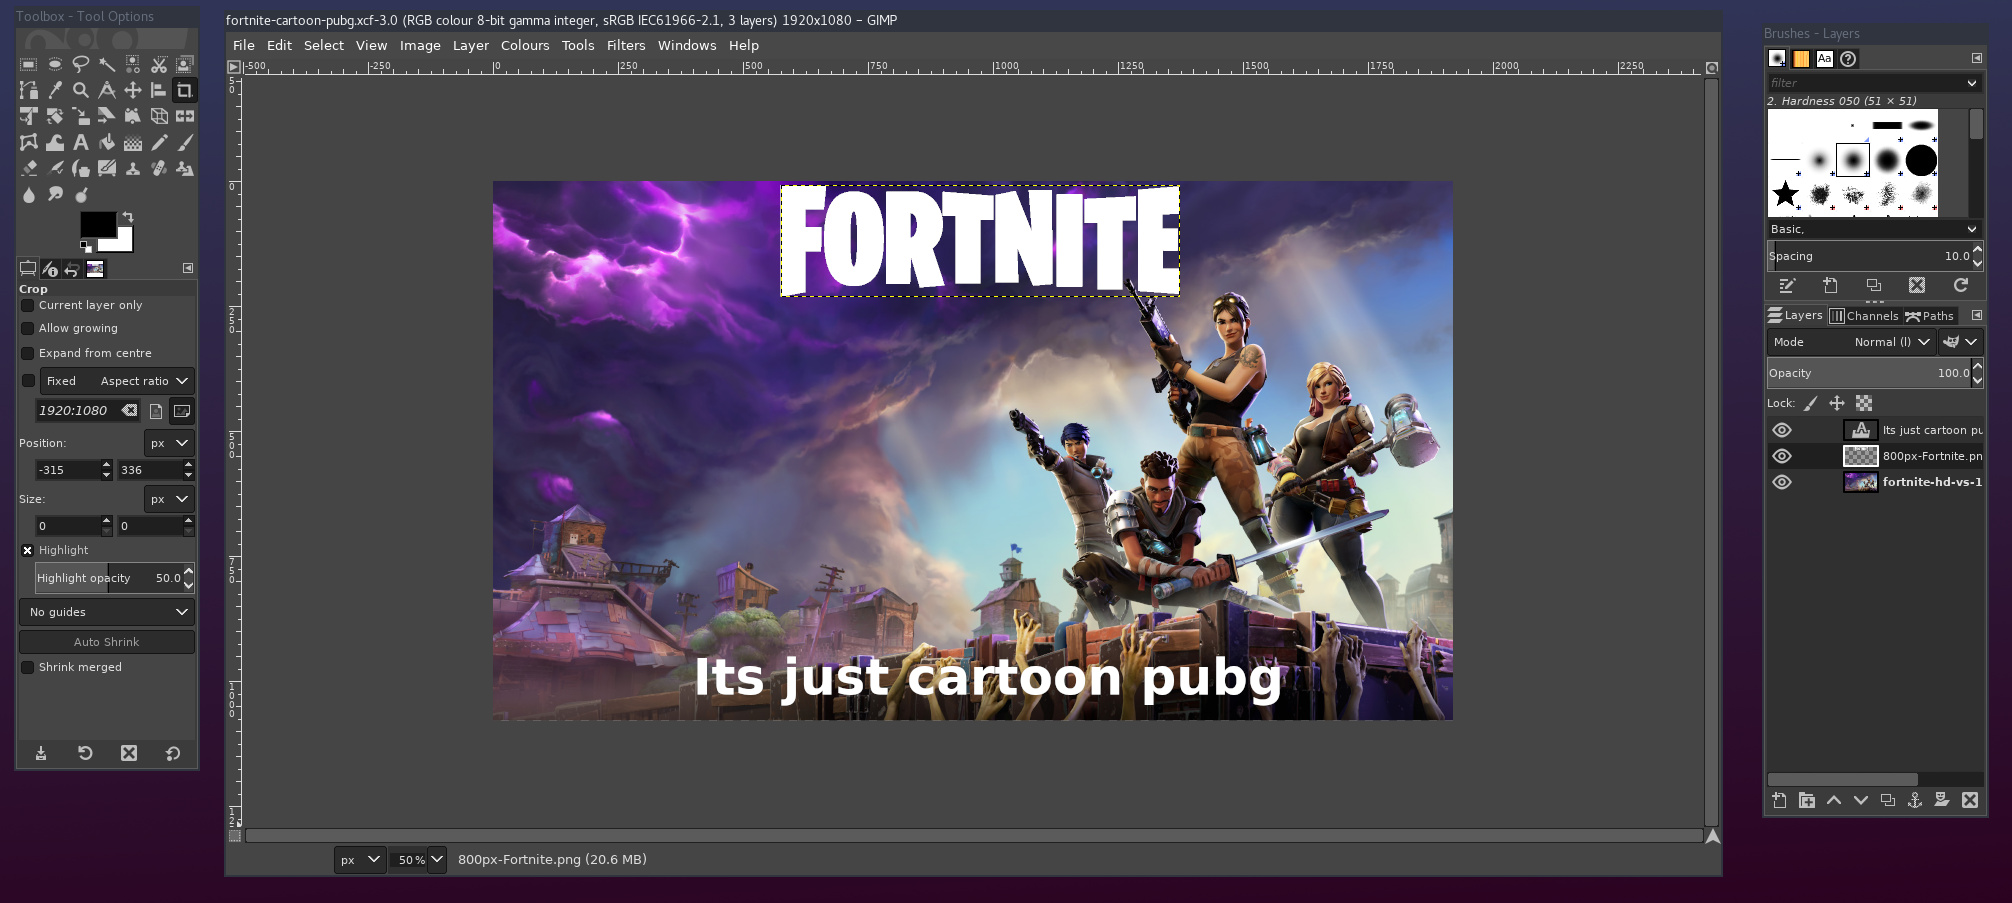The image size is (2012, 903).
Task: Open the Filters menu
Action: tap(626, 45)
